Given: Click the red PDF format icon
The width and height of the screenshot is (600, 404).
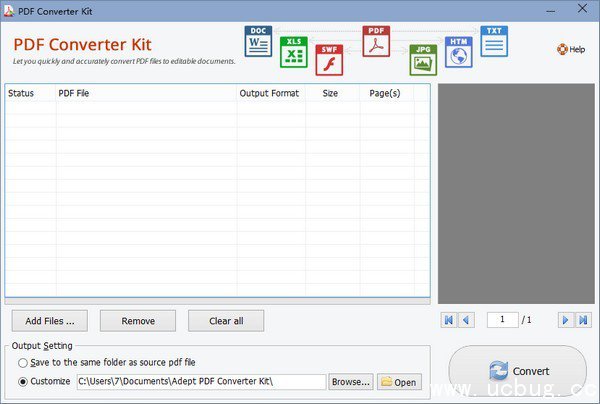Looking at the screenshot, I should (376, 42).
